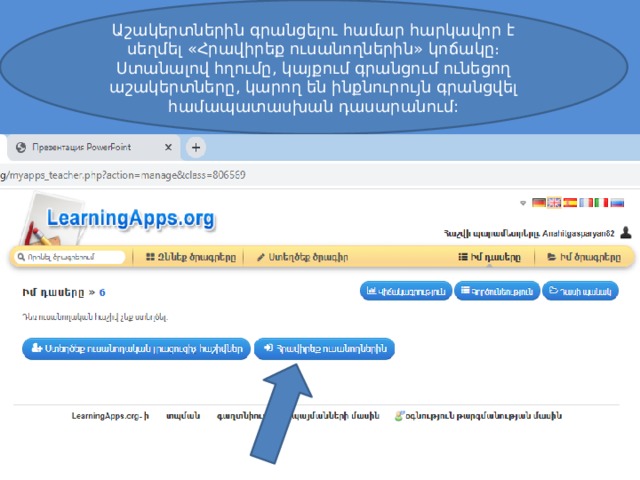This screenshot has width=640, height=480.
Task: Click the magnifier icon in search box
Action: [x=21, y=257]
